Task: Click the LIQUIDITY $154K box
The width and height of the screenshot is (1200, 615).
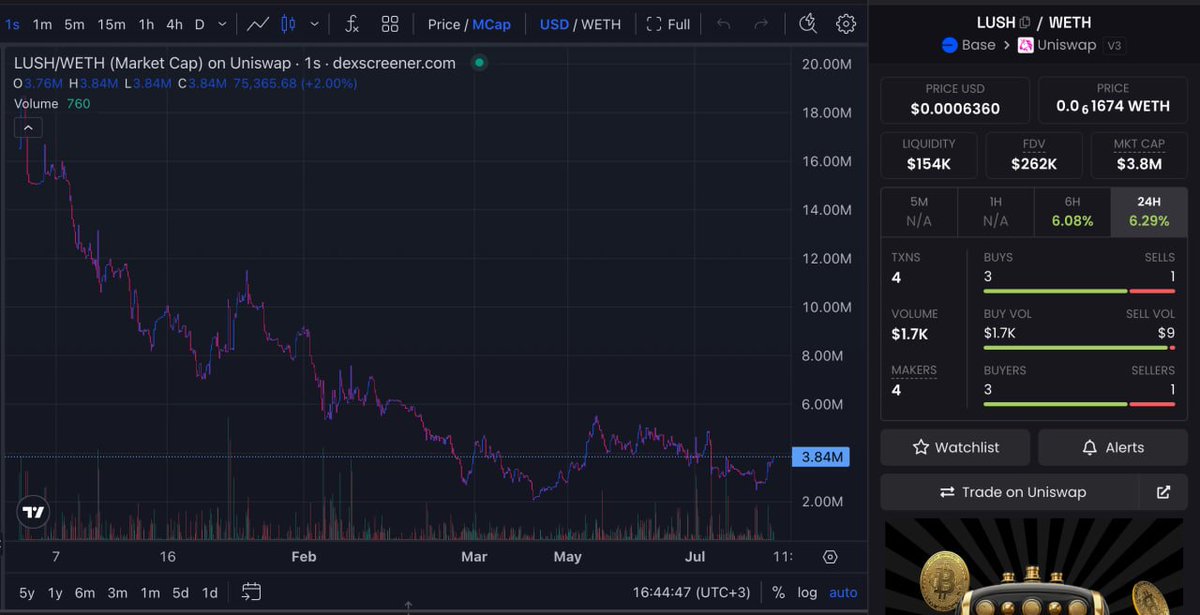Action: 929,155
